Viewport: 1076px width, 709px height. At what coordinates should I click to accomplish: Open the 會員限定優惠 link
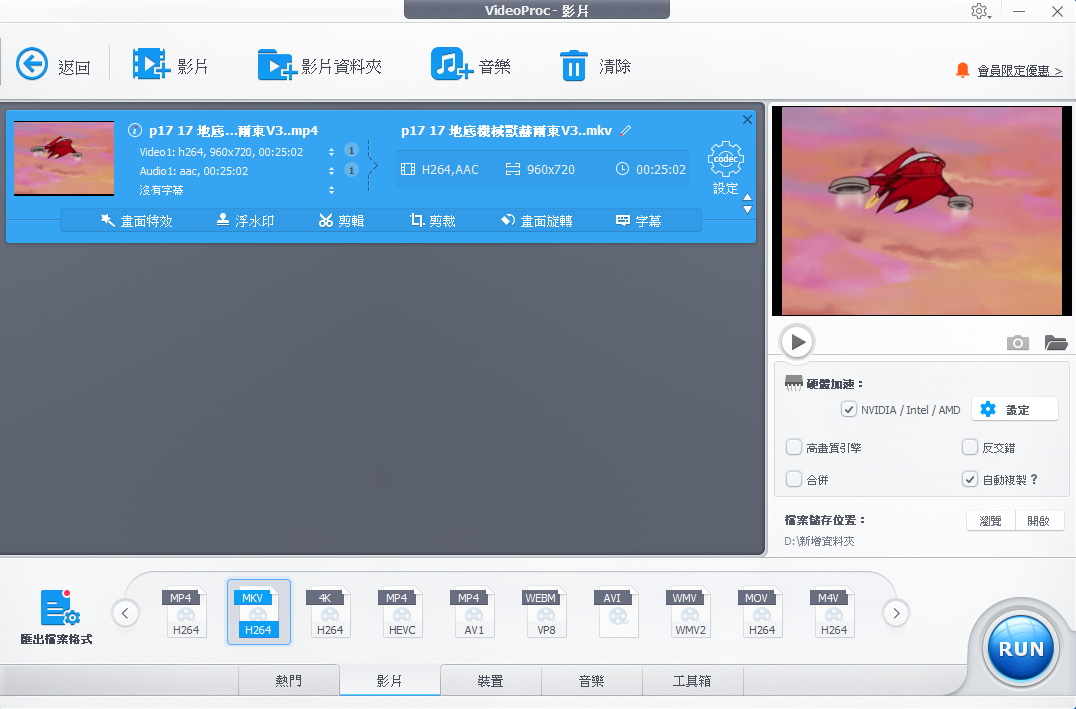1020,71
